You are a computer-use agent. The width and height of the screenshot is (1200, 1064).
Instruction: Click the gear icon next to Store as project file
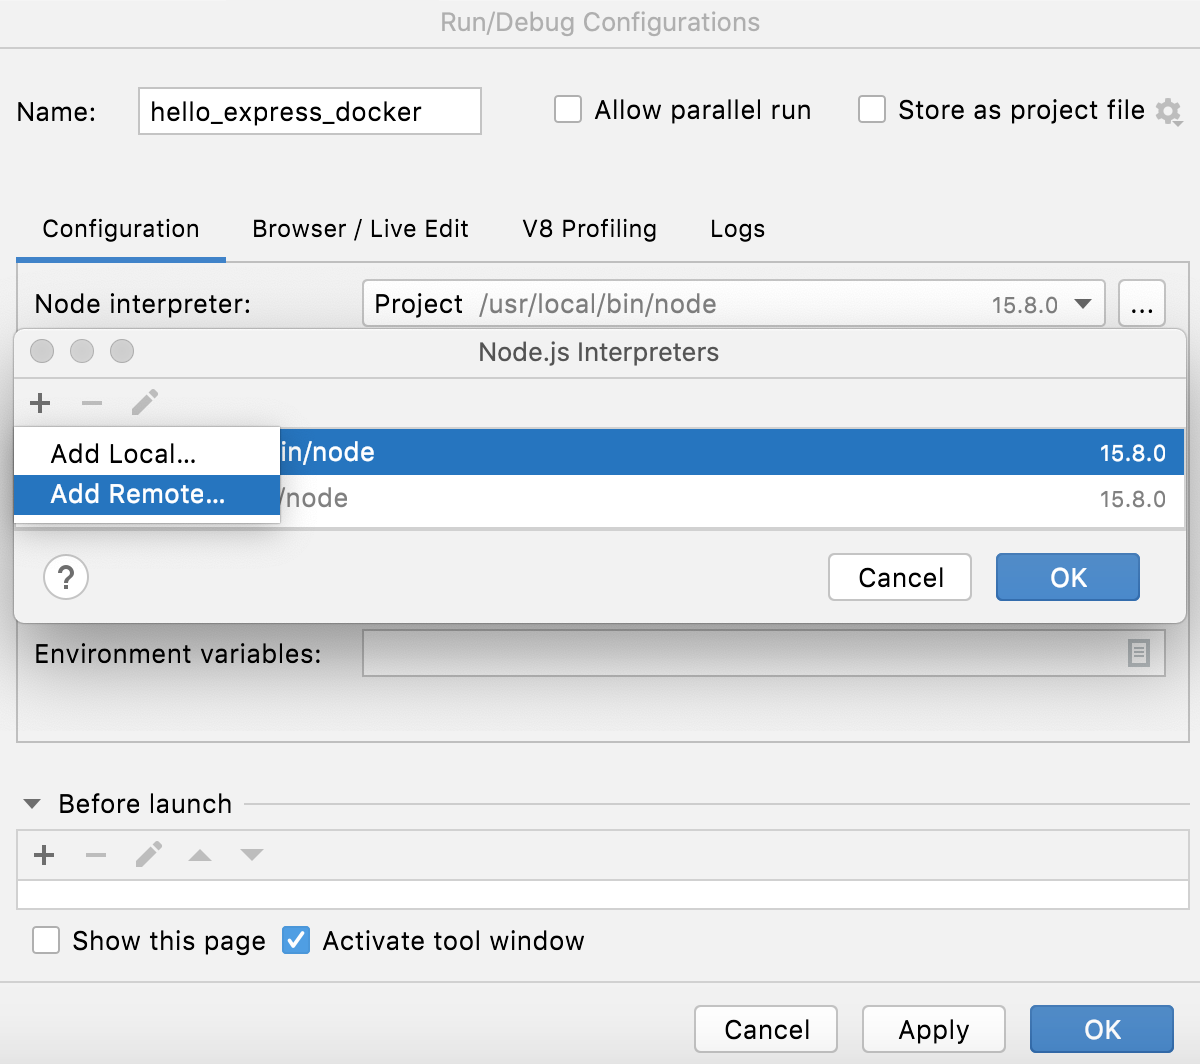coord(1168,112)
